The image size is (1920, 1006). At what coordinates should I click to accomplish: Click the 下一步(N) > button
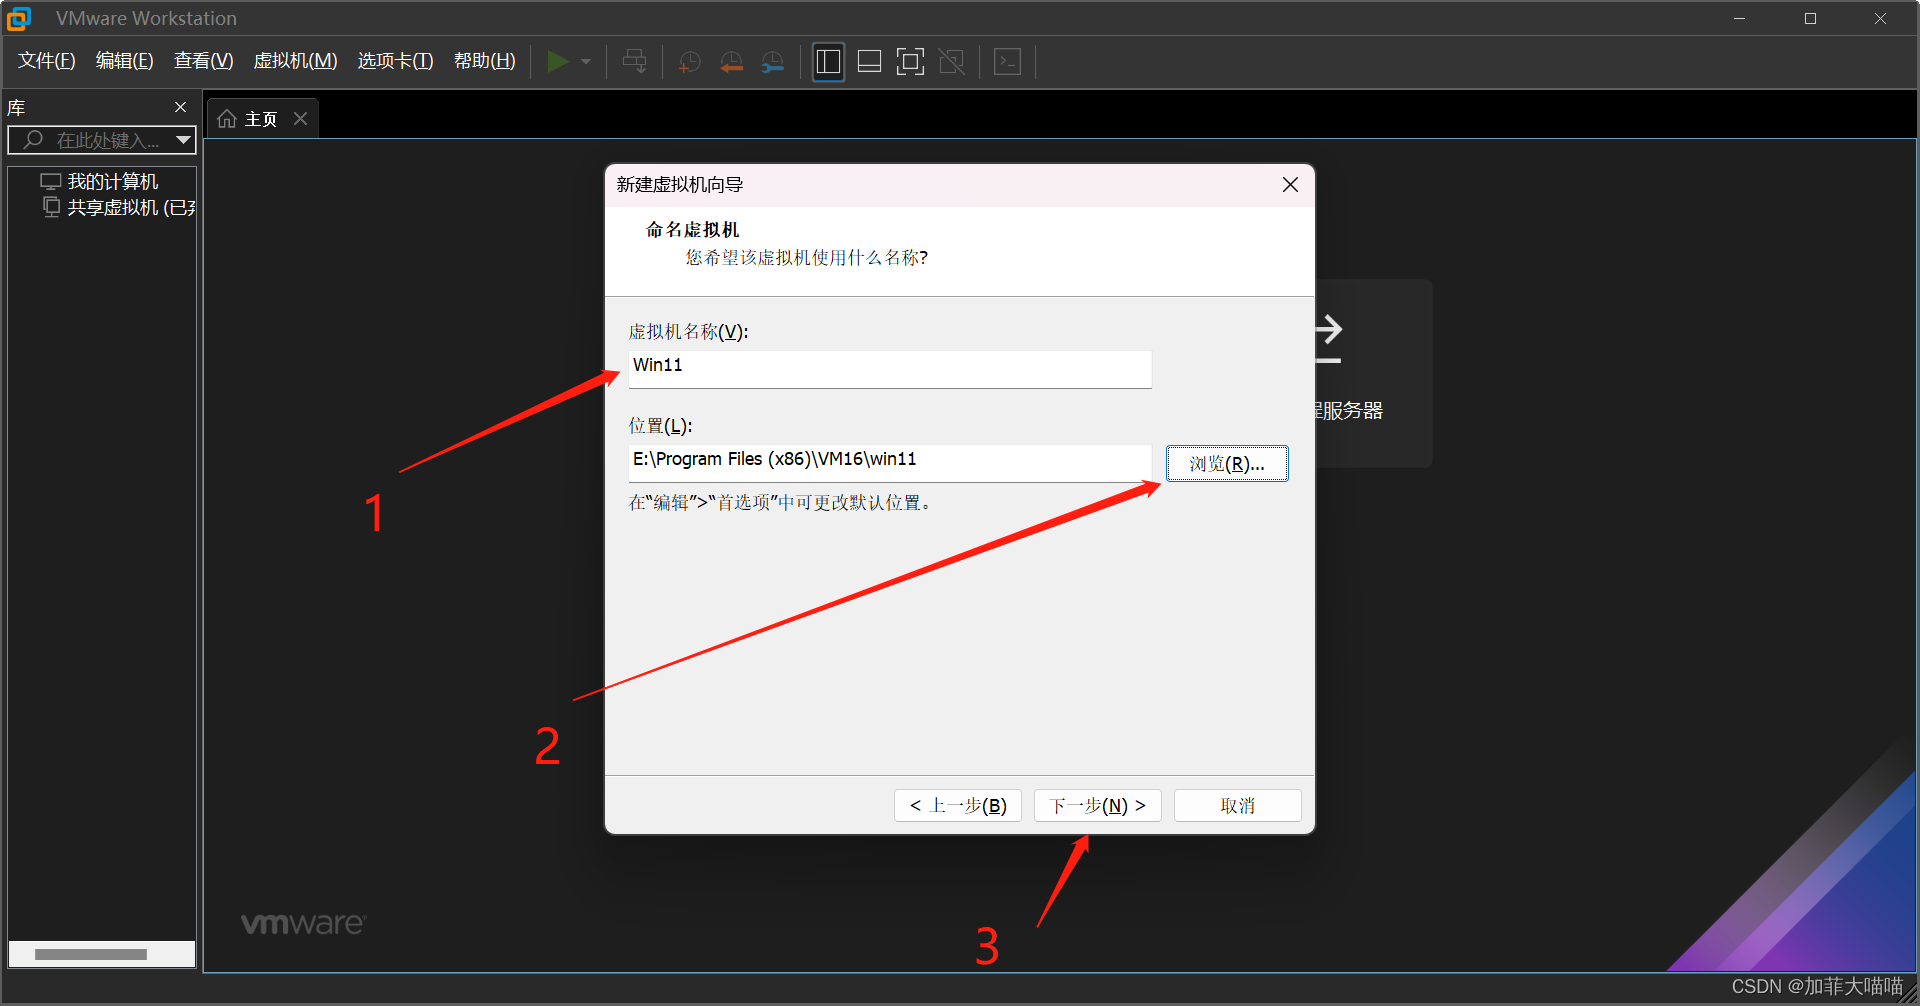coord(1097,806)
